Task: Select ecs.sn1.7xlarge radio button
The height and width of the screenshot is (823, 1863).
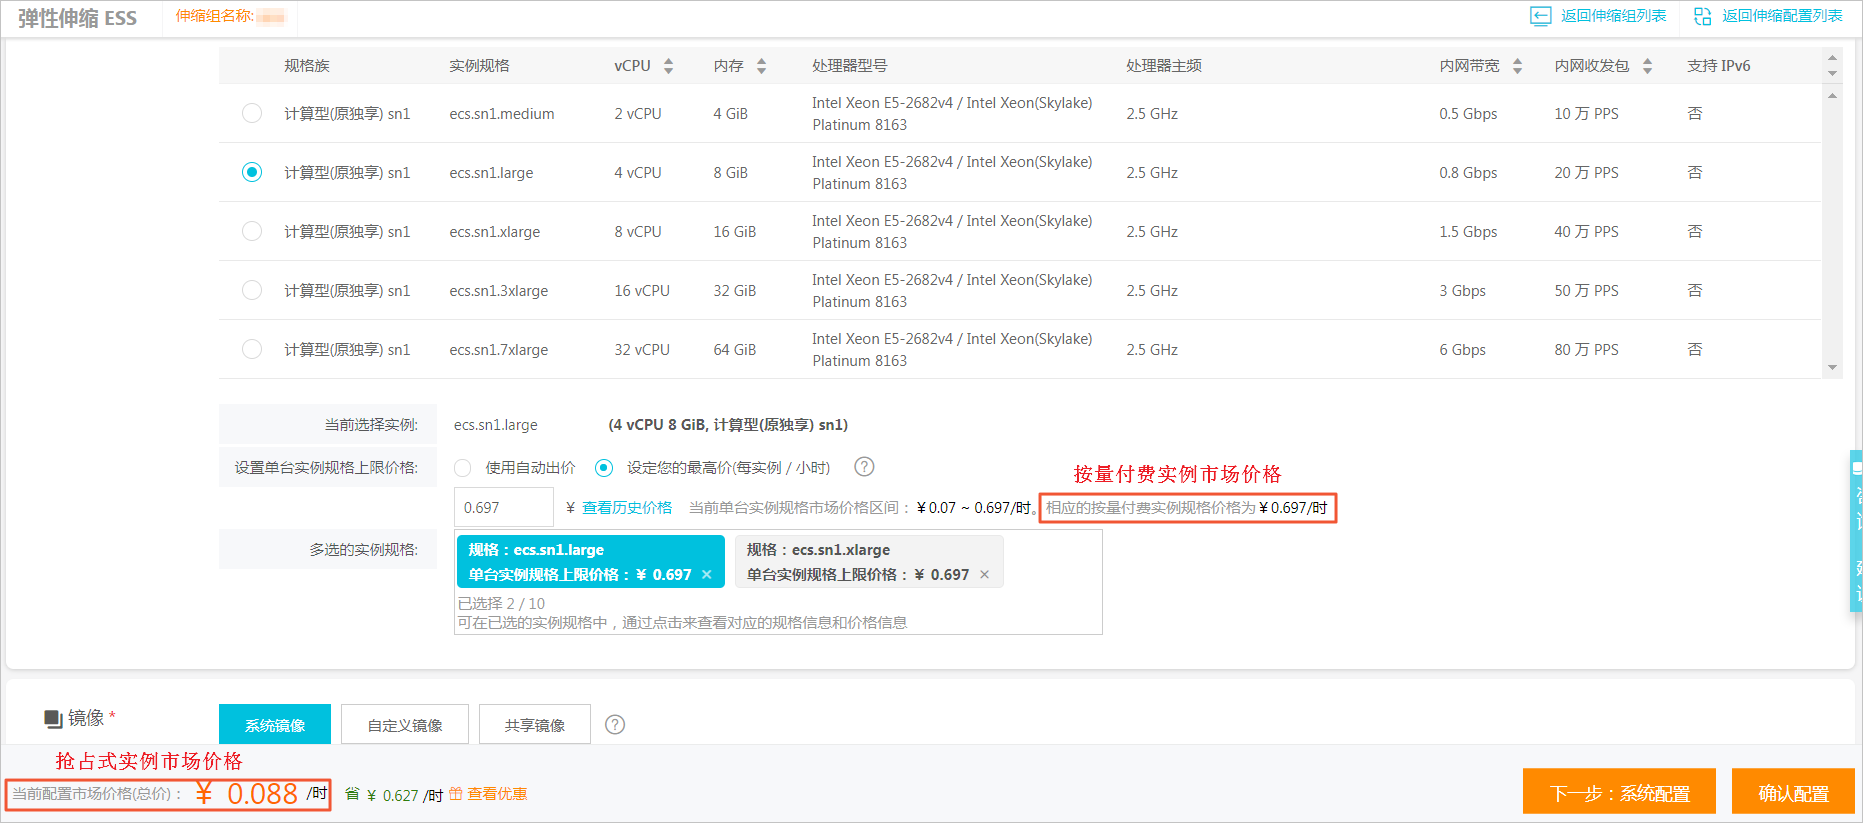Action: click(252, 349)
